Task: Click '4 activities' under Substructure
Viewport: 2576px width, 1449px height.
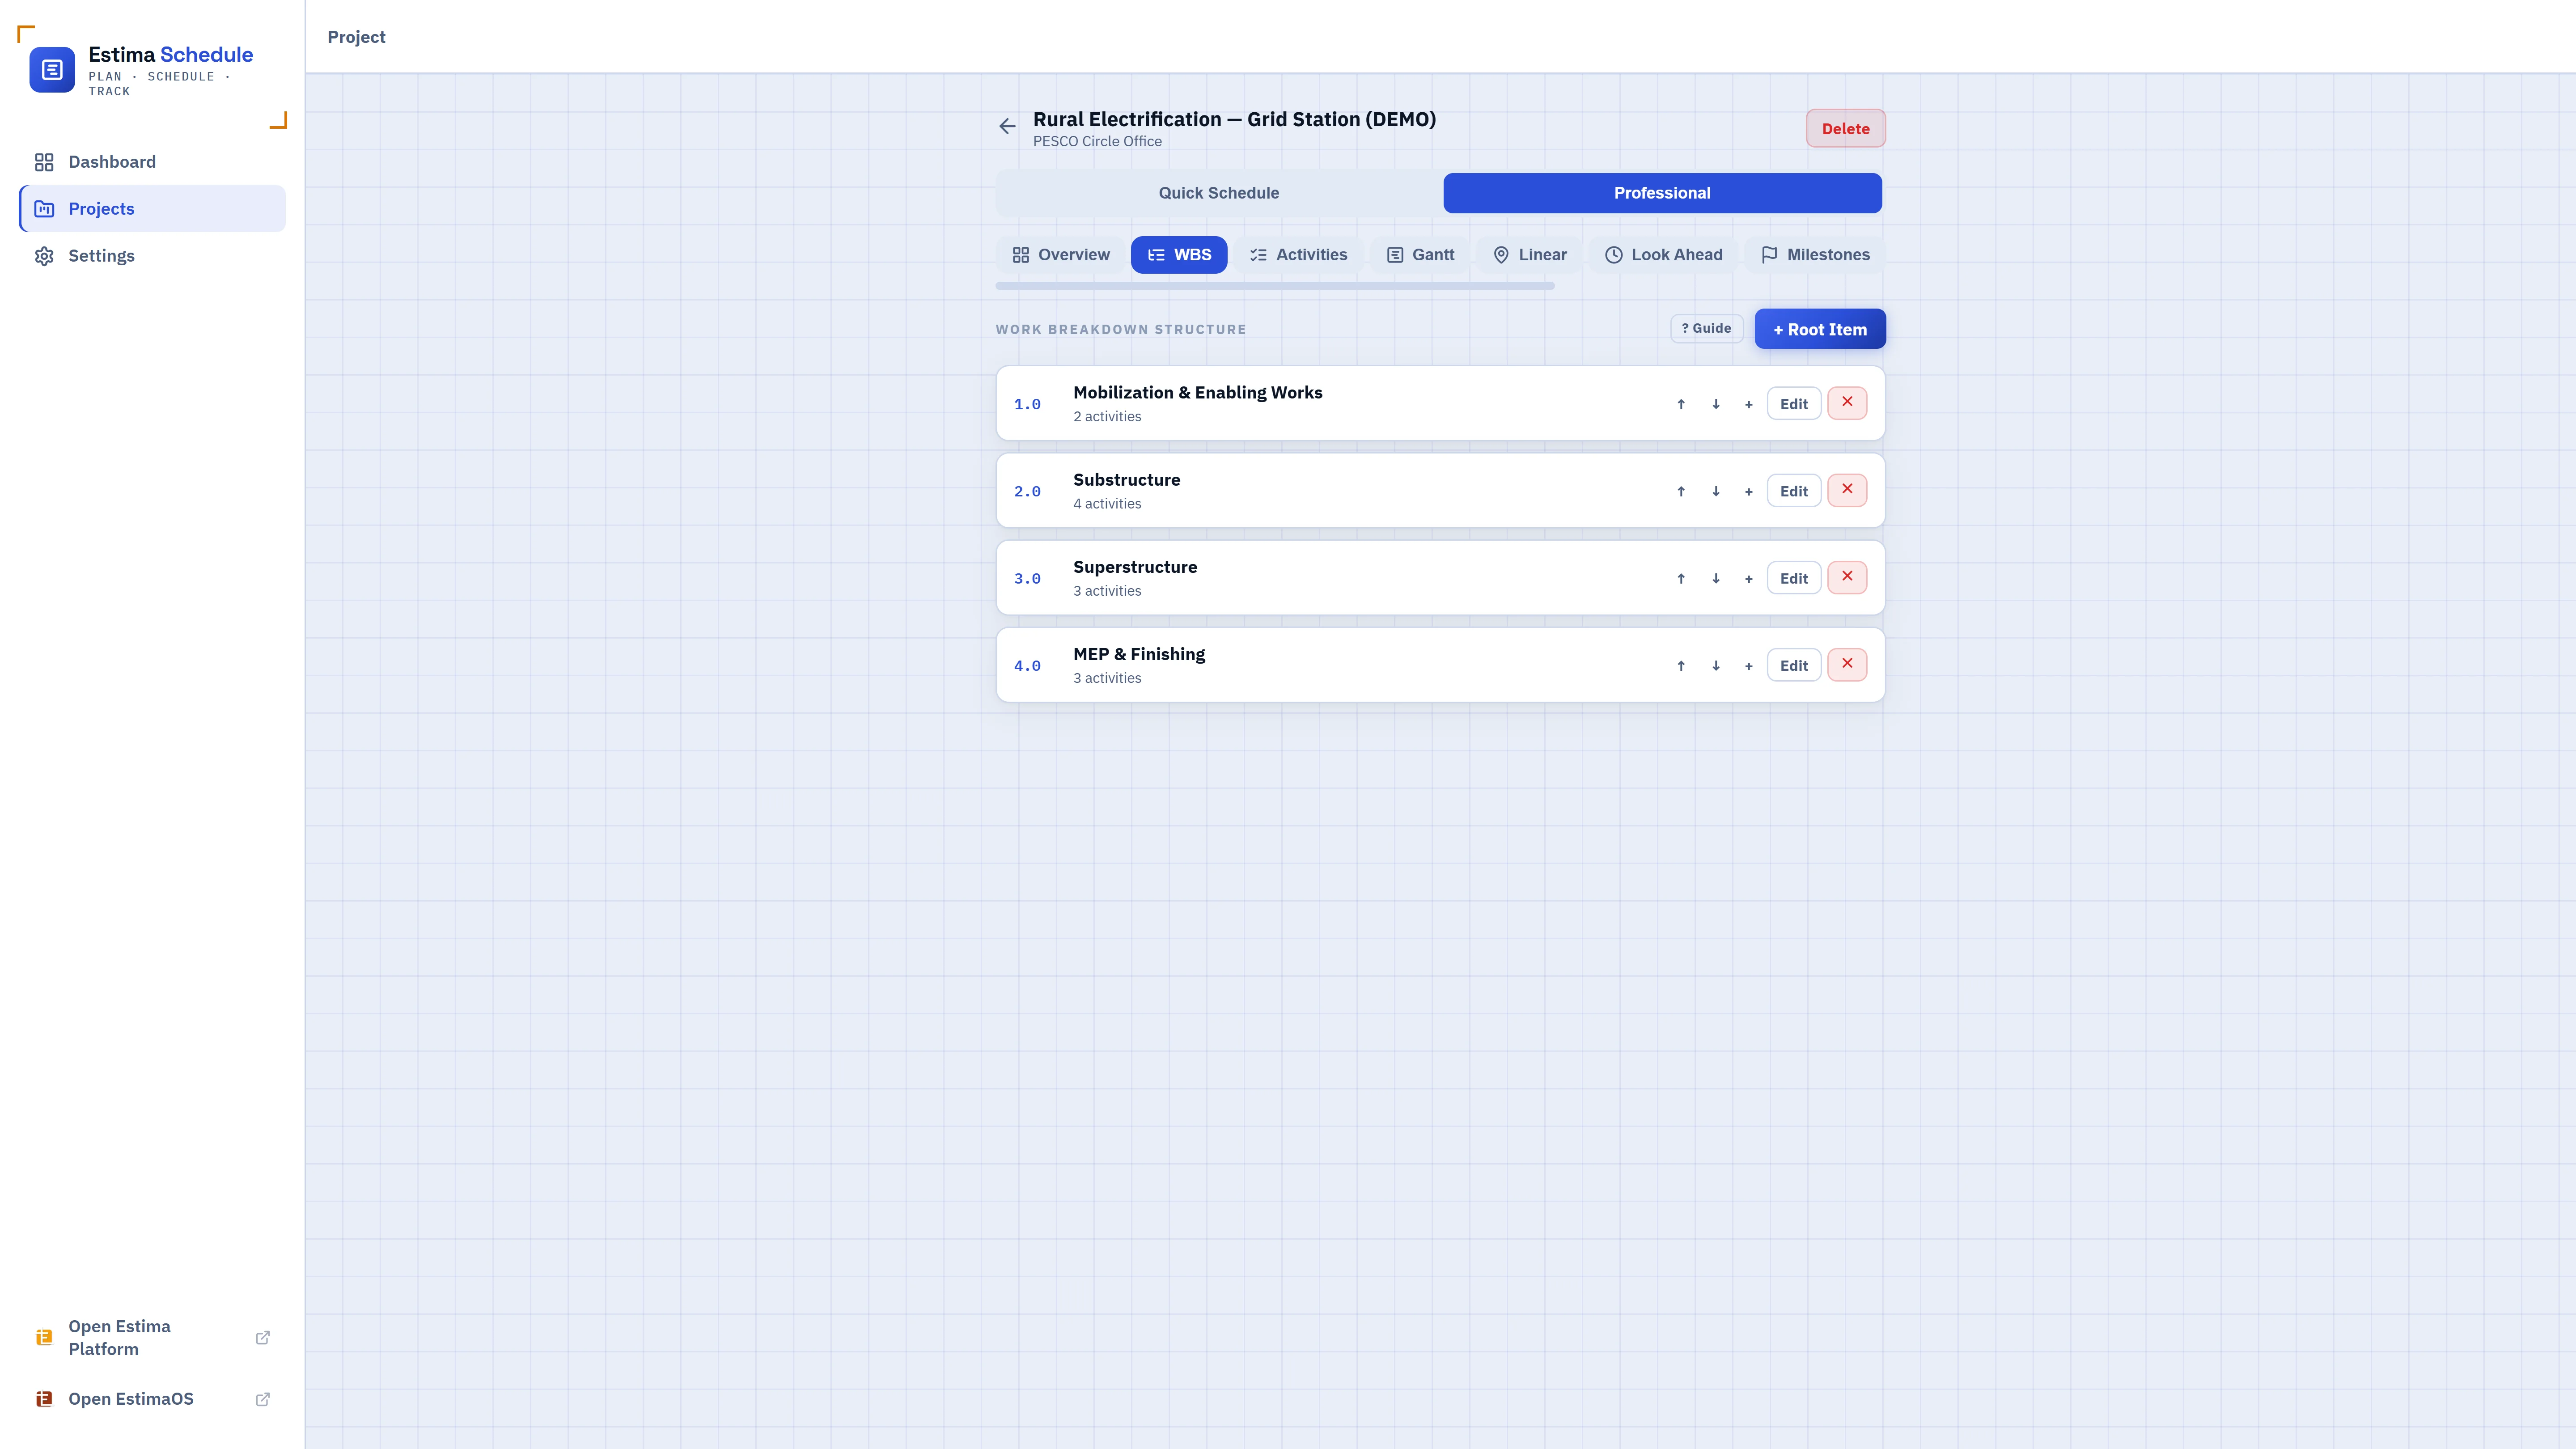Action: pos(1107,504)
